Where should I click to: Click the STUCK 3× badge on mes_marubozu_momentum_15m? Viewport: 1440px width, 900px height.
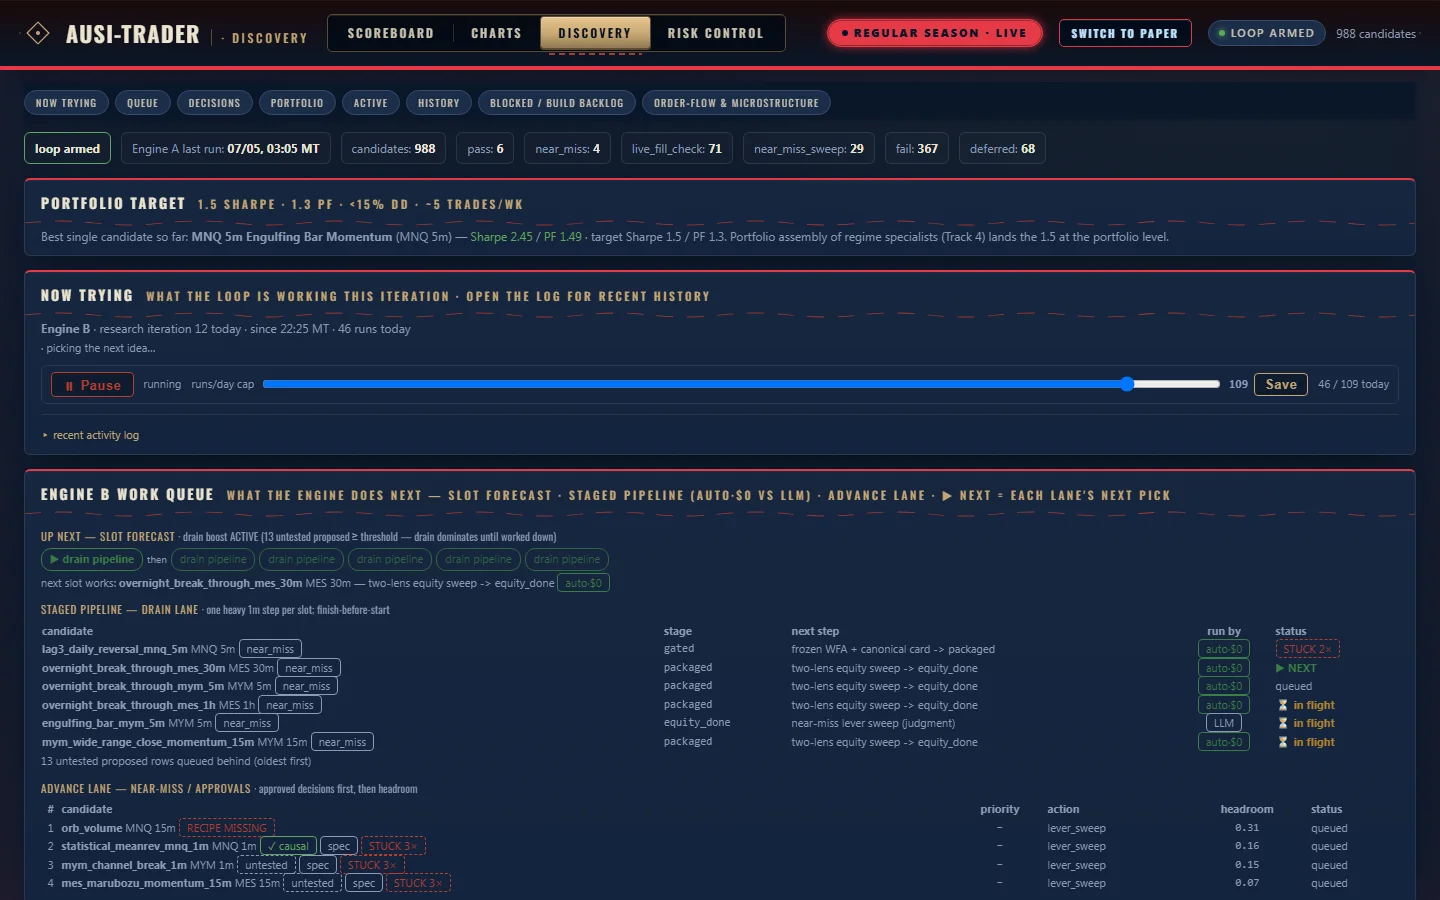coord(418,883)
